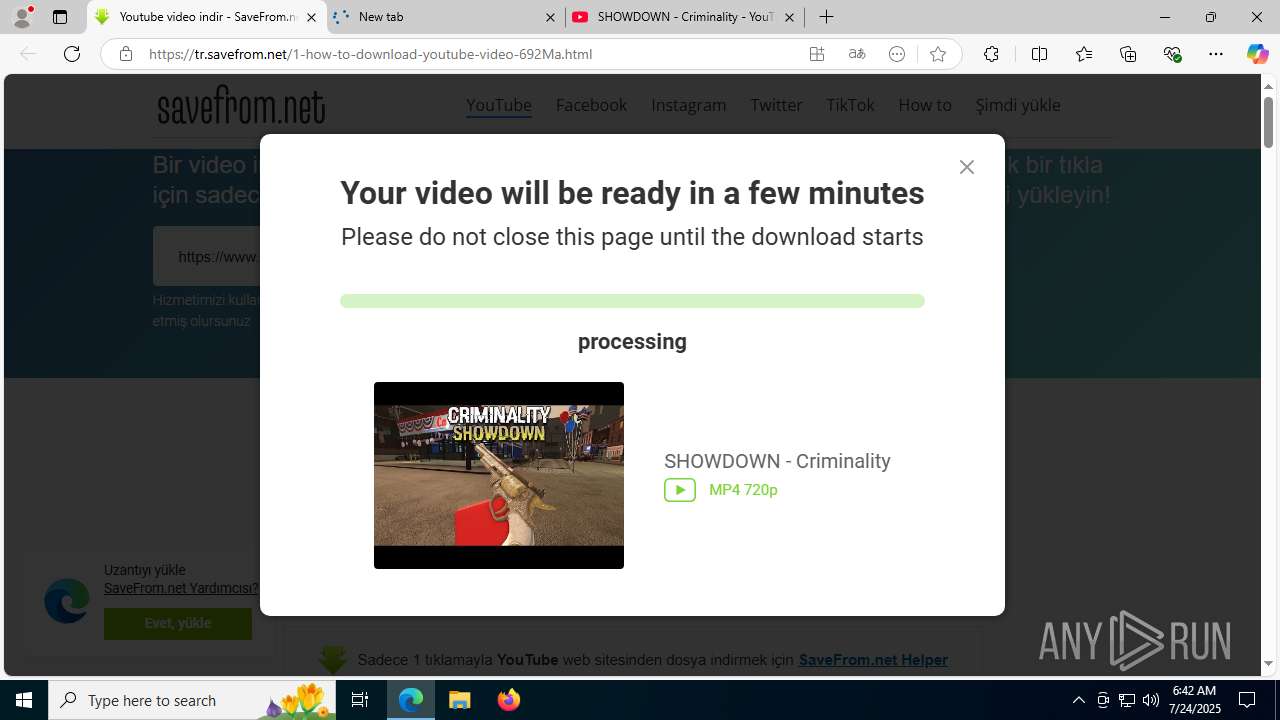Click the browser refresh button
This screenshot has height=720, width=1280.
[72, 54]
